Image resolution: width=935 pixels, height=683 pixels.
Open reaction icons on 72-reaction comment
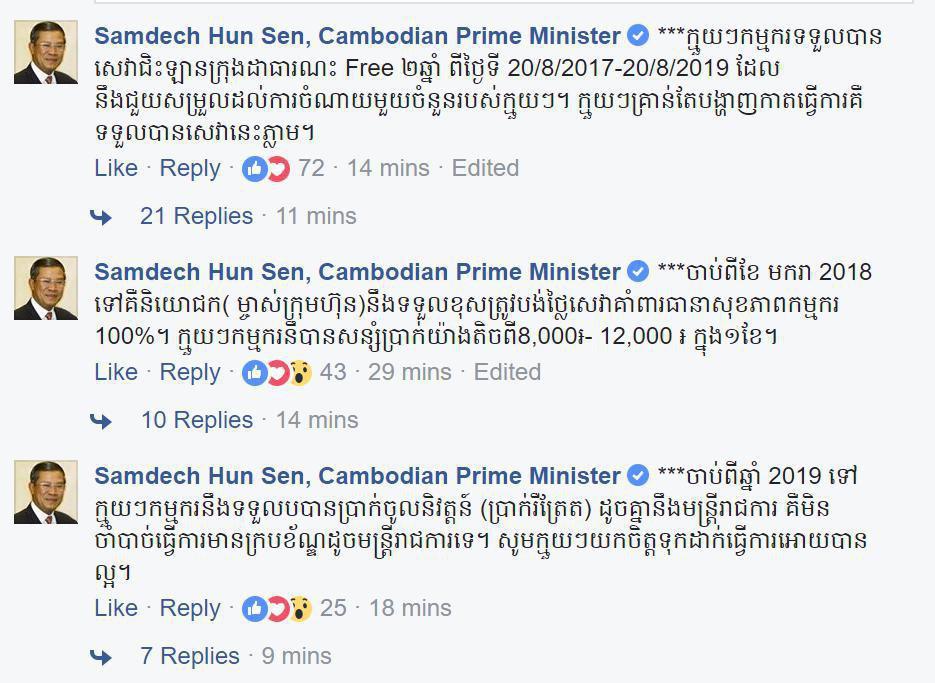[266, 168]
